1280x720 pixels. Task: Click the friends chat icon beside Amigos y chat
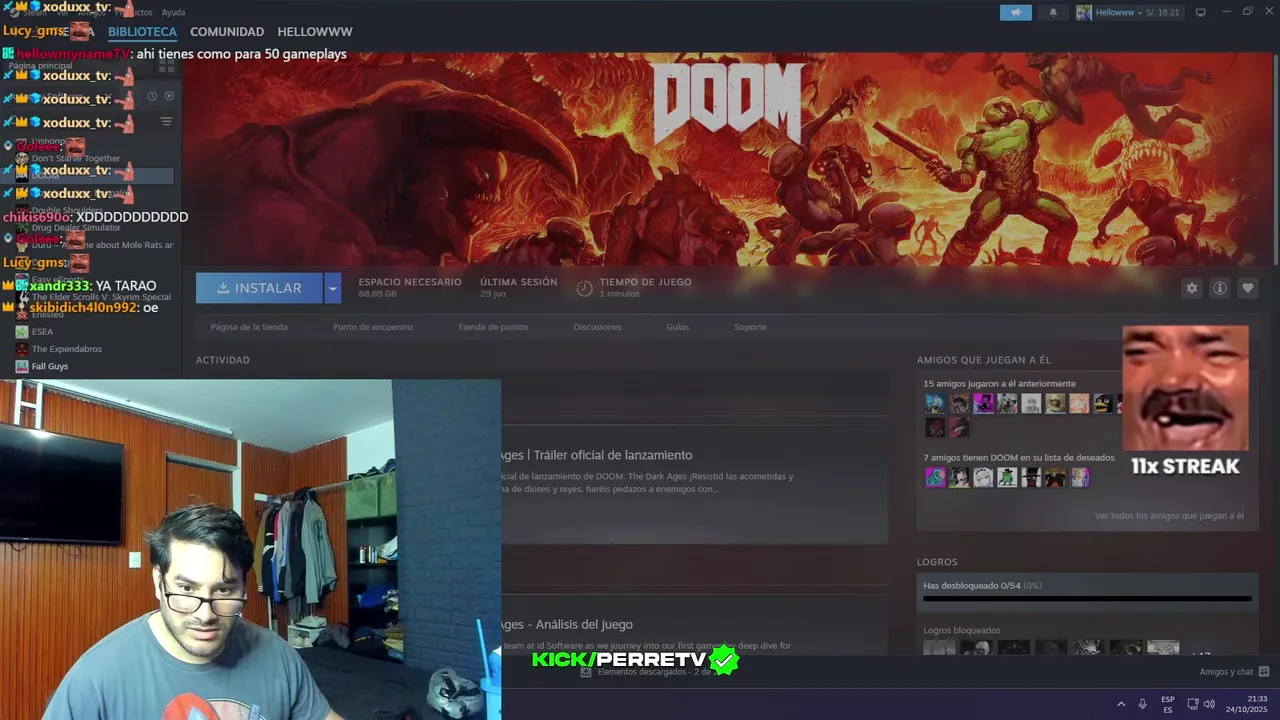tap(1264, 672)
